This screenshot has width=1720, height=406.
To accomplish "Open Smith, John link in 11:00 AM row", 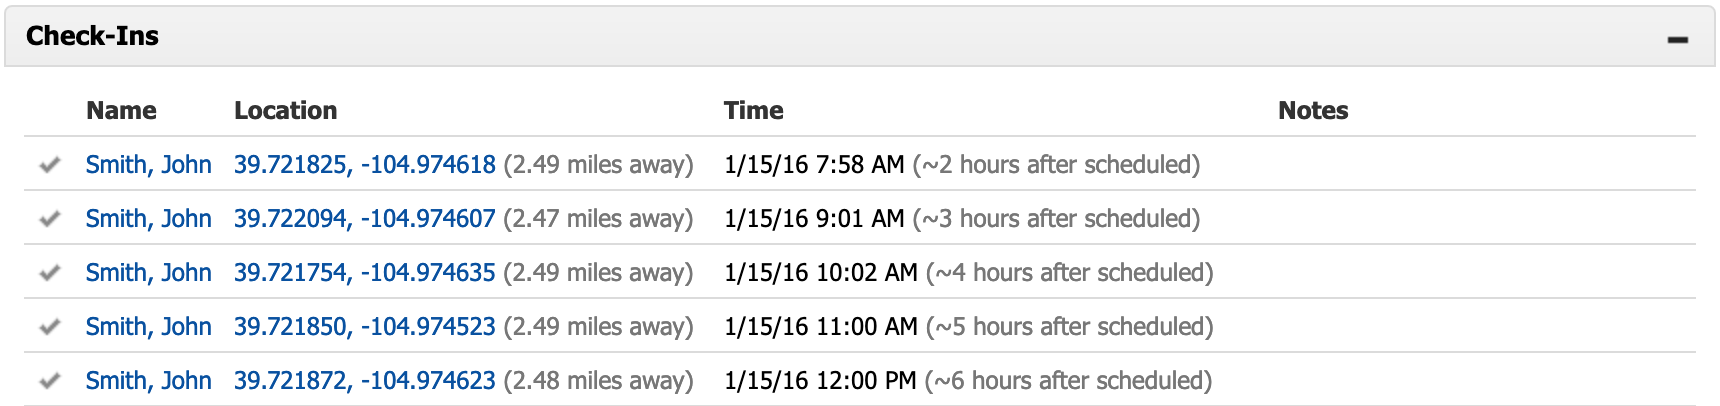I will (x=148, y=327).
